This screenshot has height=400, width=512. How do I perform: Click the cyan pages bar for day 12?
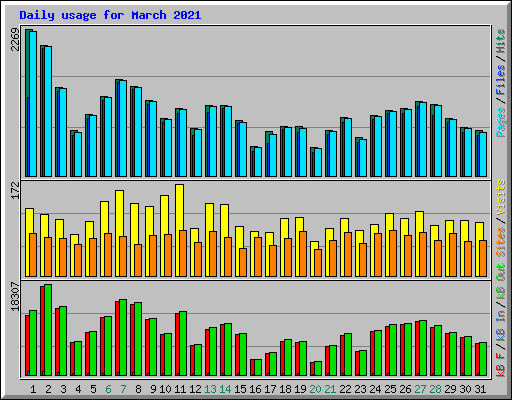pos(198,153)
